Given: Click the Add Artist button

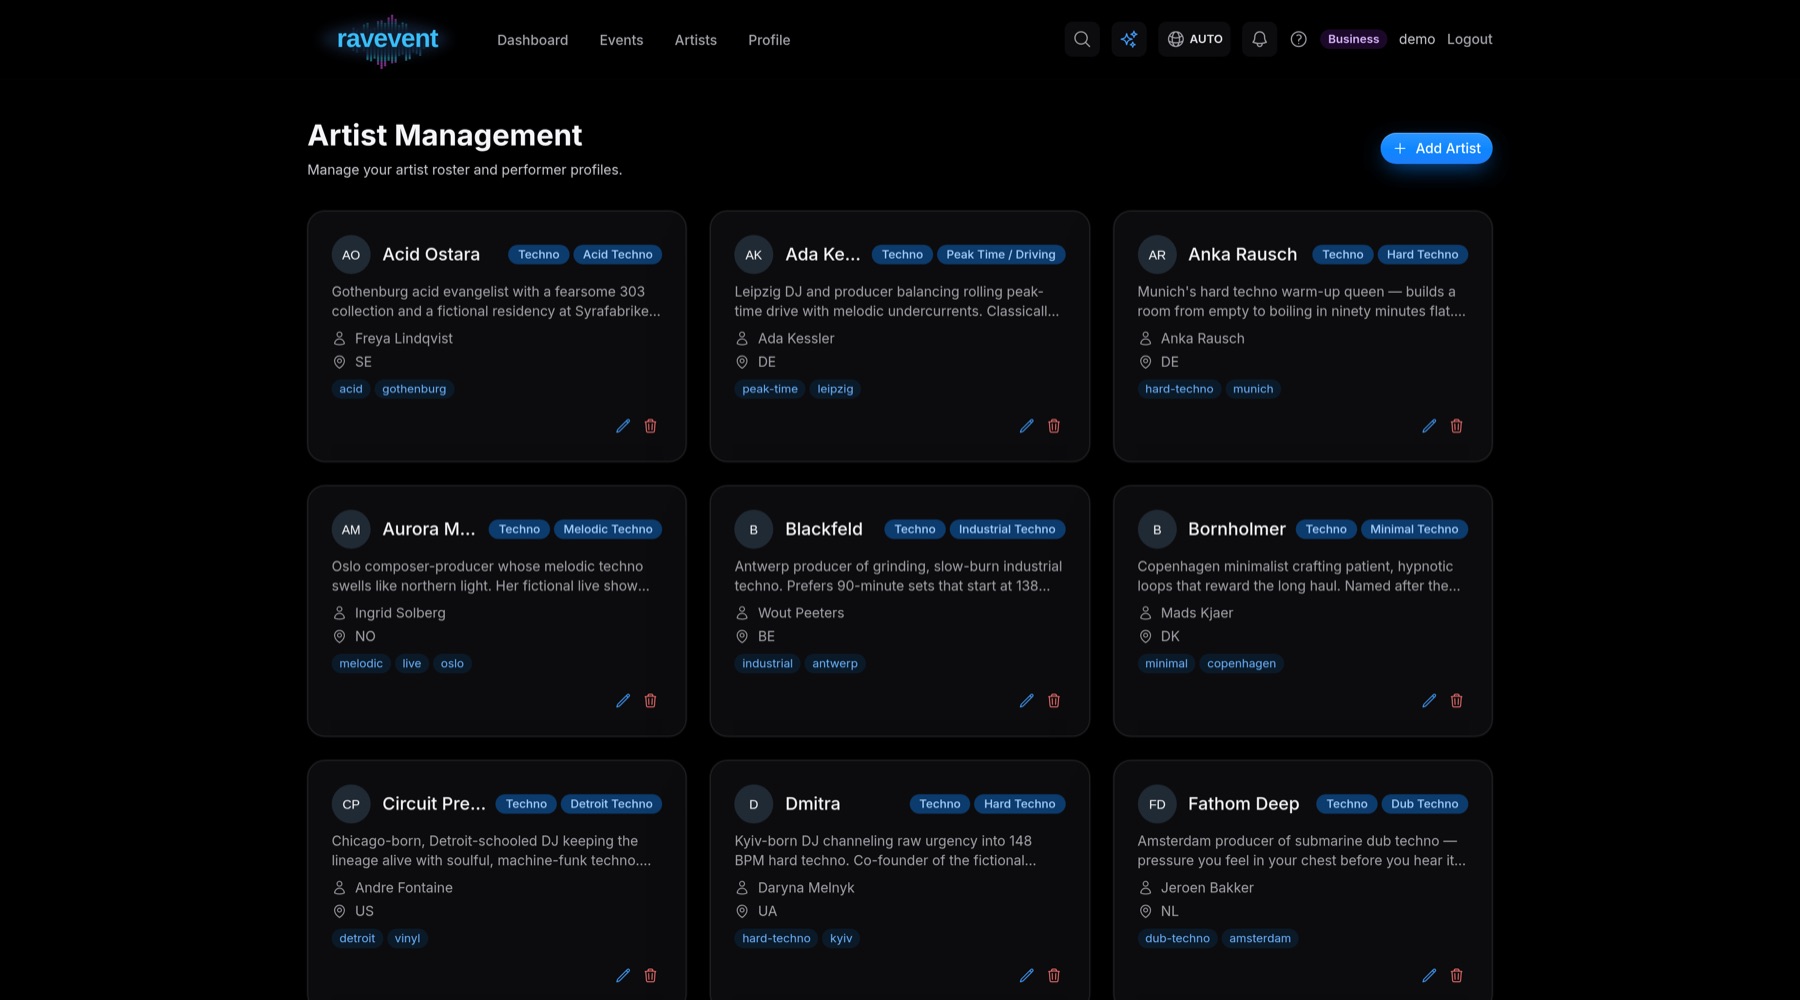Looking at the screenshot, I should [1436, 148].
